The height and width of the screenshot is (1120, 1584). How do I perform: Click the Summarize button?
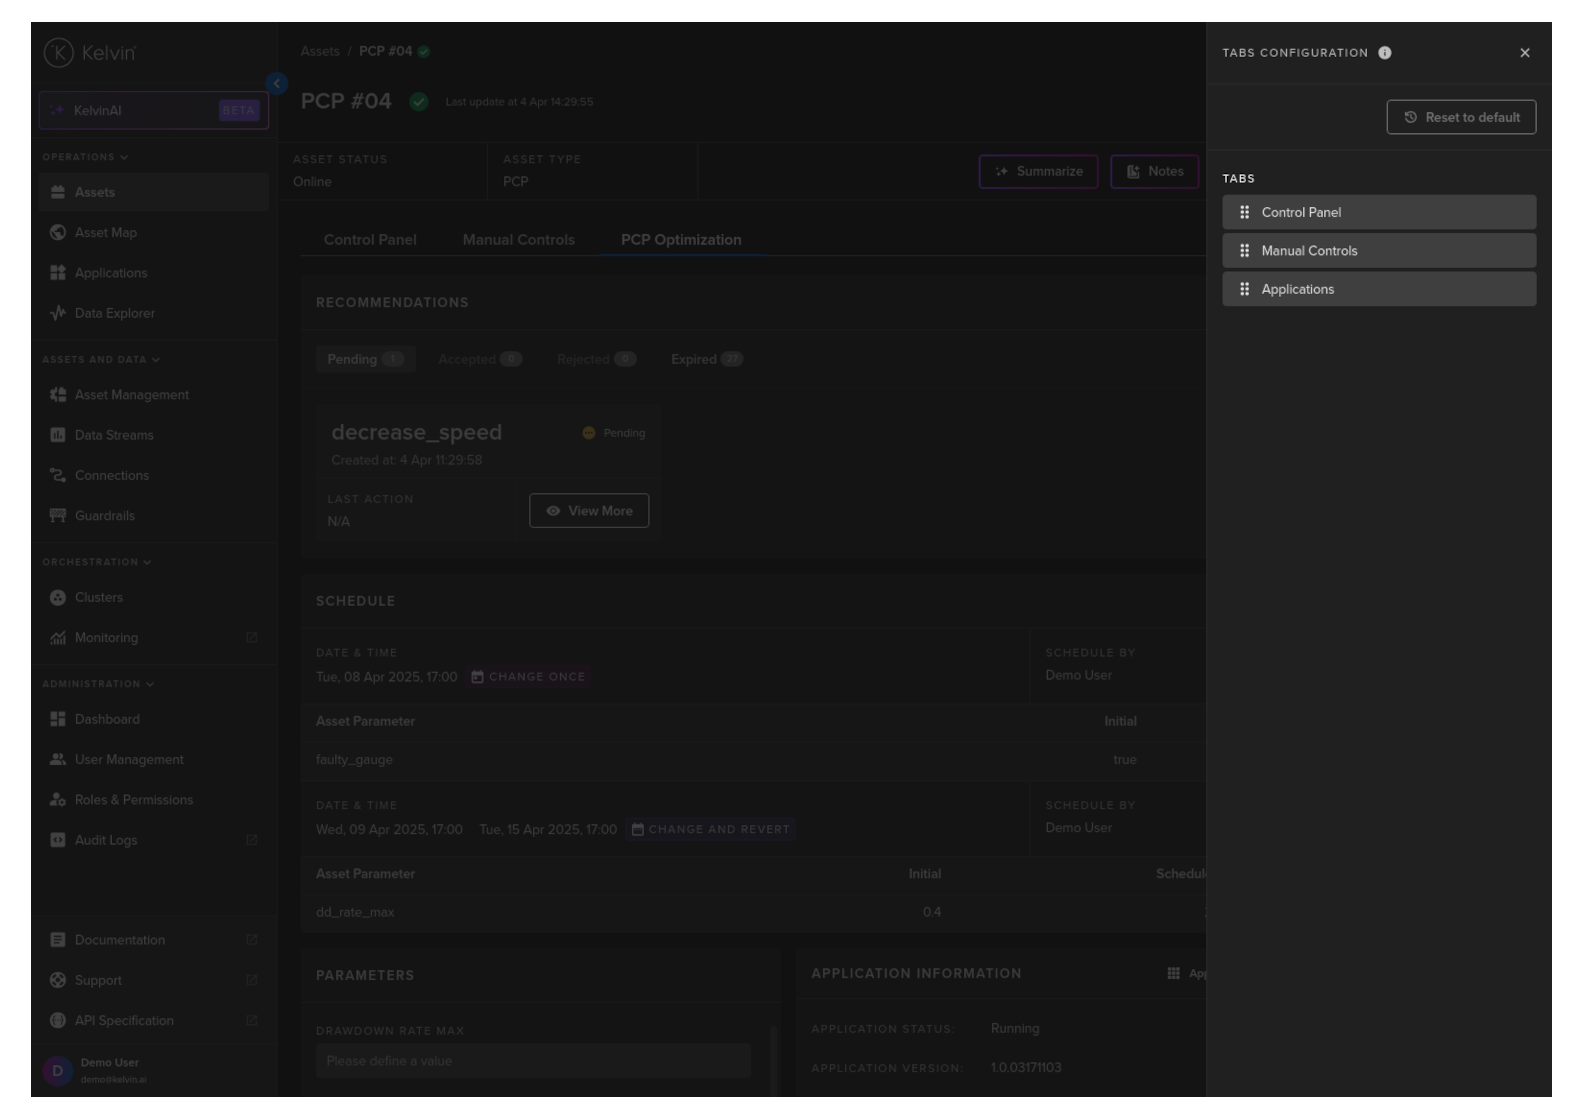coord(1038,171)
